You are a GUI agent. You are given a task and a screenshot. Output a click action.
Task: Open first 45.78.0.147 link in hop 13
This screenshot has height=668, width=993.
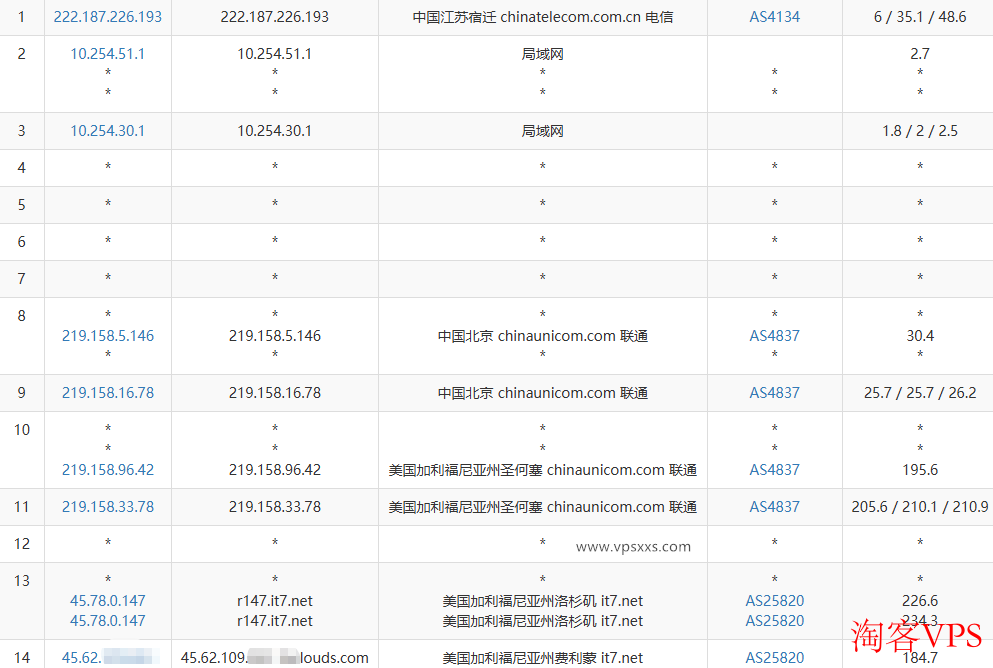(108, 601)
